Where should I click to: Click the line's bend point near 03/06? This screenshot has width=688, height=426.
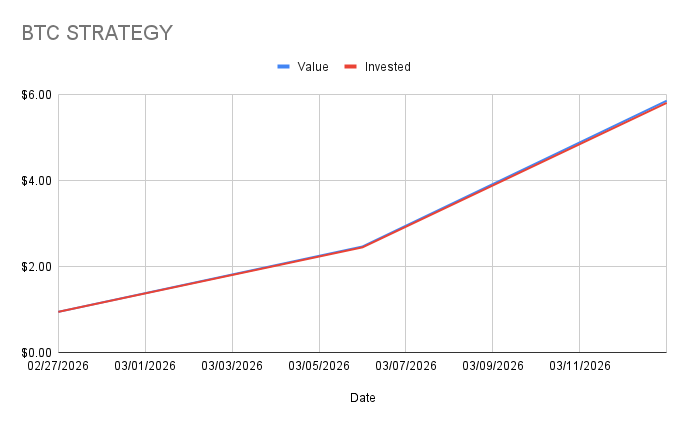(362, 246)
